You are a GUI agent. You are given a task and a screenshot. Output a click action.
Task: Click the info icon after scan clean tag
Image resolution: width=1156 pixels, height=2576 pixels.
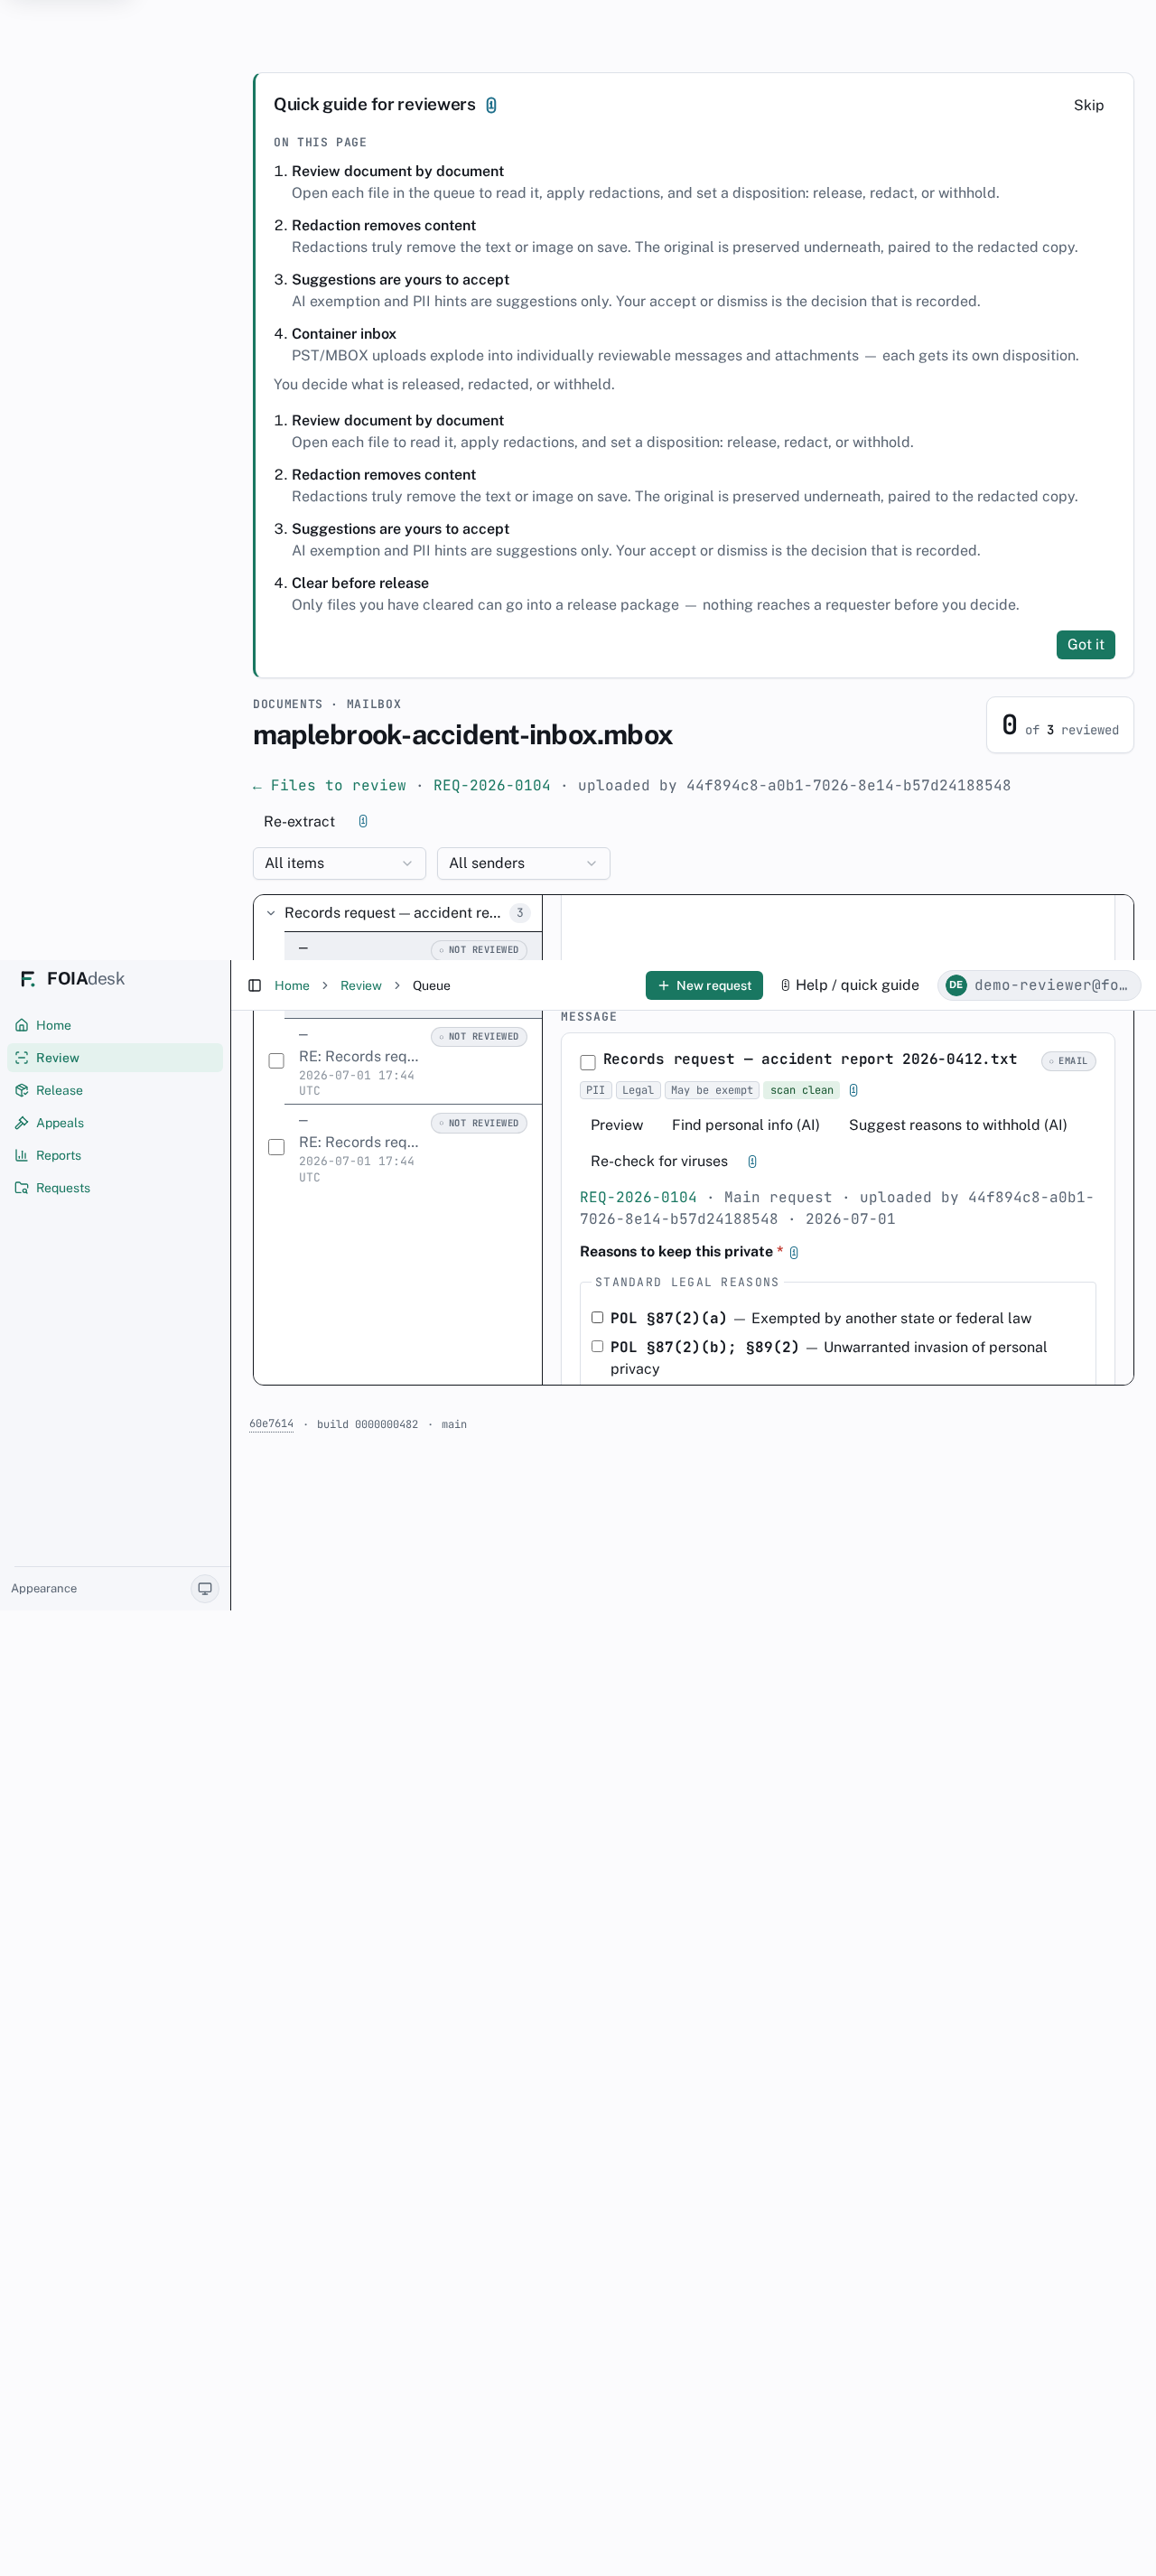pyautogui.click(x=853, y=1090)
